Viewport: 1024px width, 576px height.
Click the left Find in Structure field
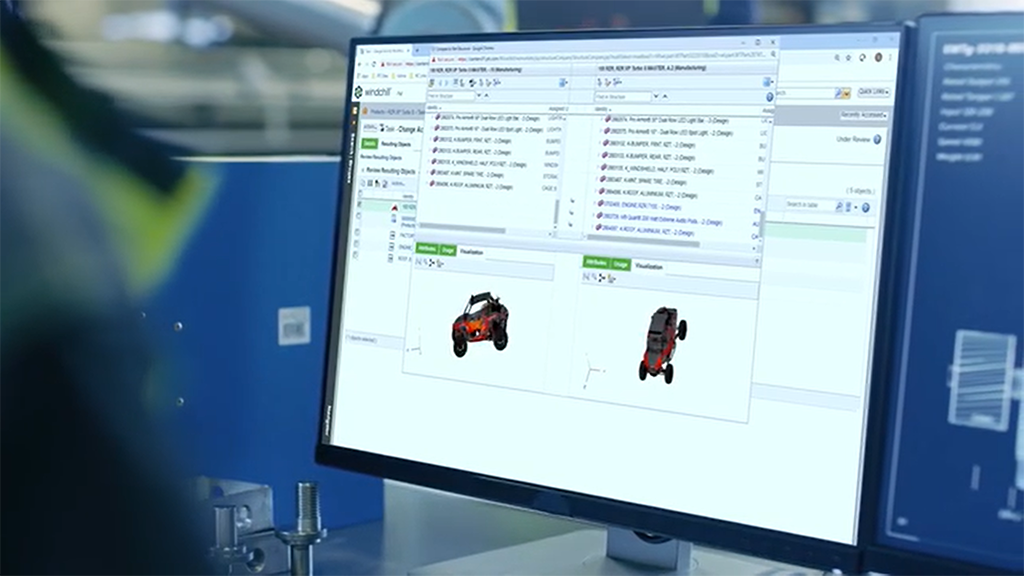click(451, 95)
